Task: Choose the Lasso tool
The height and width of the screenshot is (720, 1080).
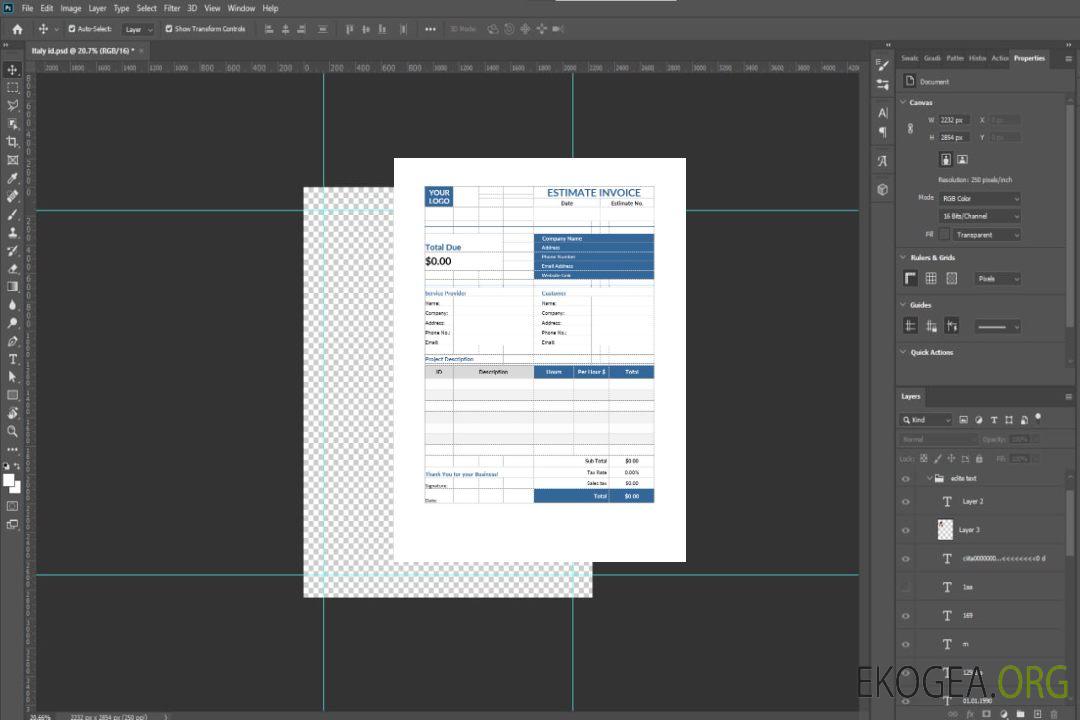Action: click(x=13, y=105)
